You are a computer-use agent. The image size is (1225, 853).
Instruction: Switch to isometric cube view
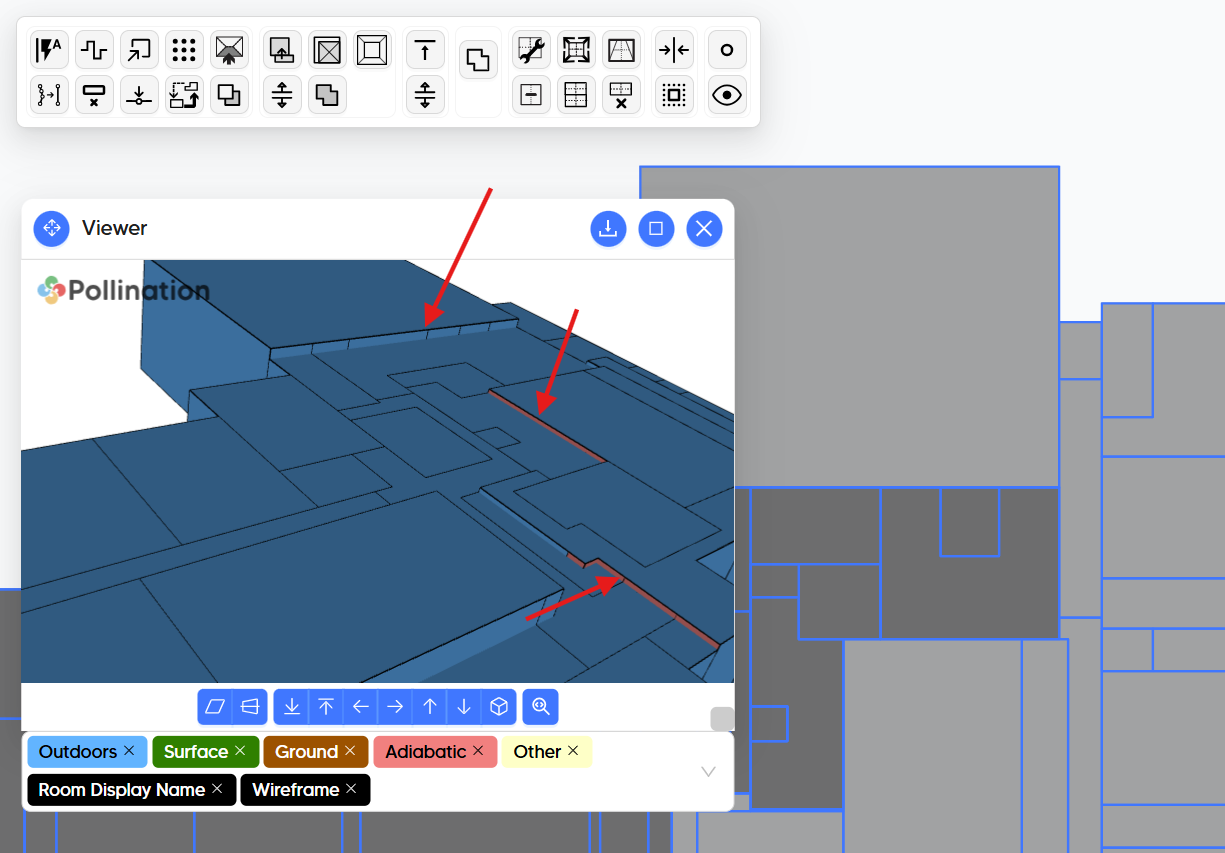tap(498, 707)
